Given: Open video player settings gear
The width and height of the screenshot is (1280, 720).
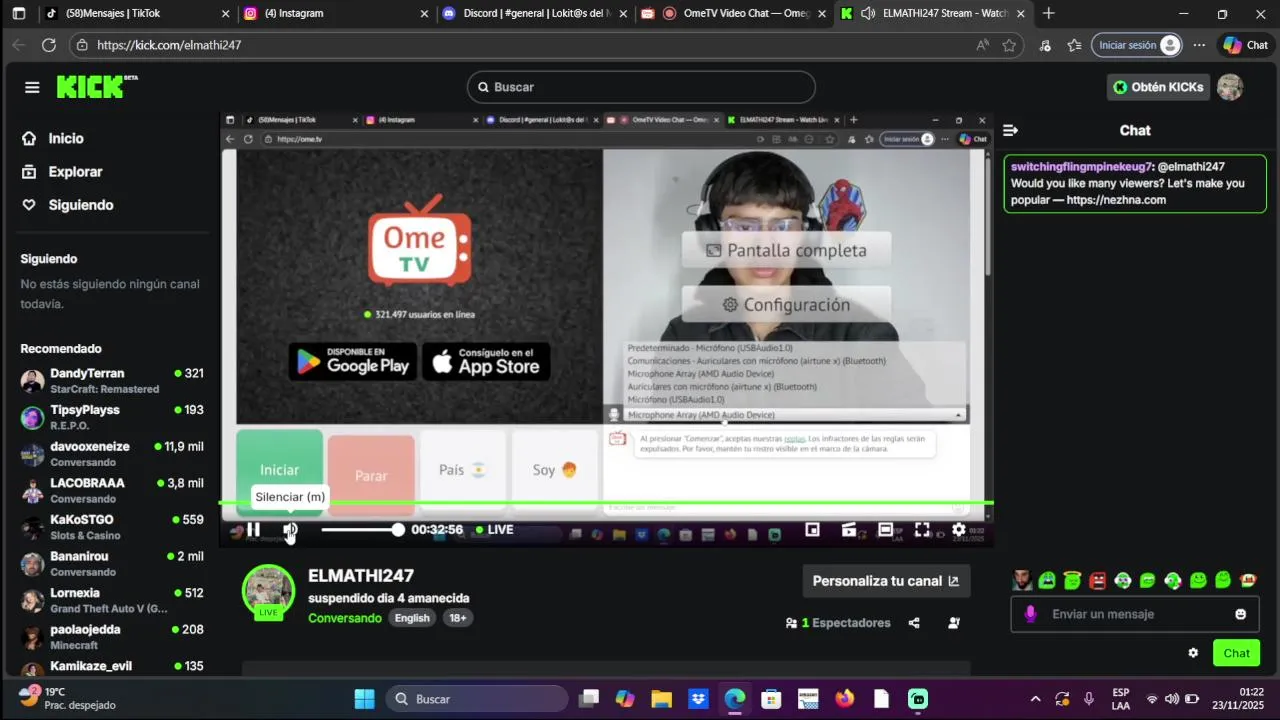Looking at the screenshot, I should 958,530.
